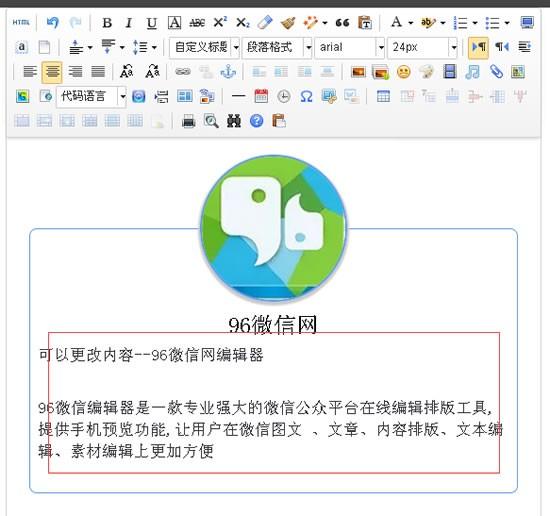
Task: Open the font color dropdown arrow
Action: click(410, 23)
